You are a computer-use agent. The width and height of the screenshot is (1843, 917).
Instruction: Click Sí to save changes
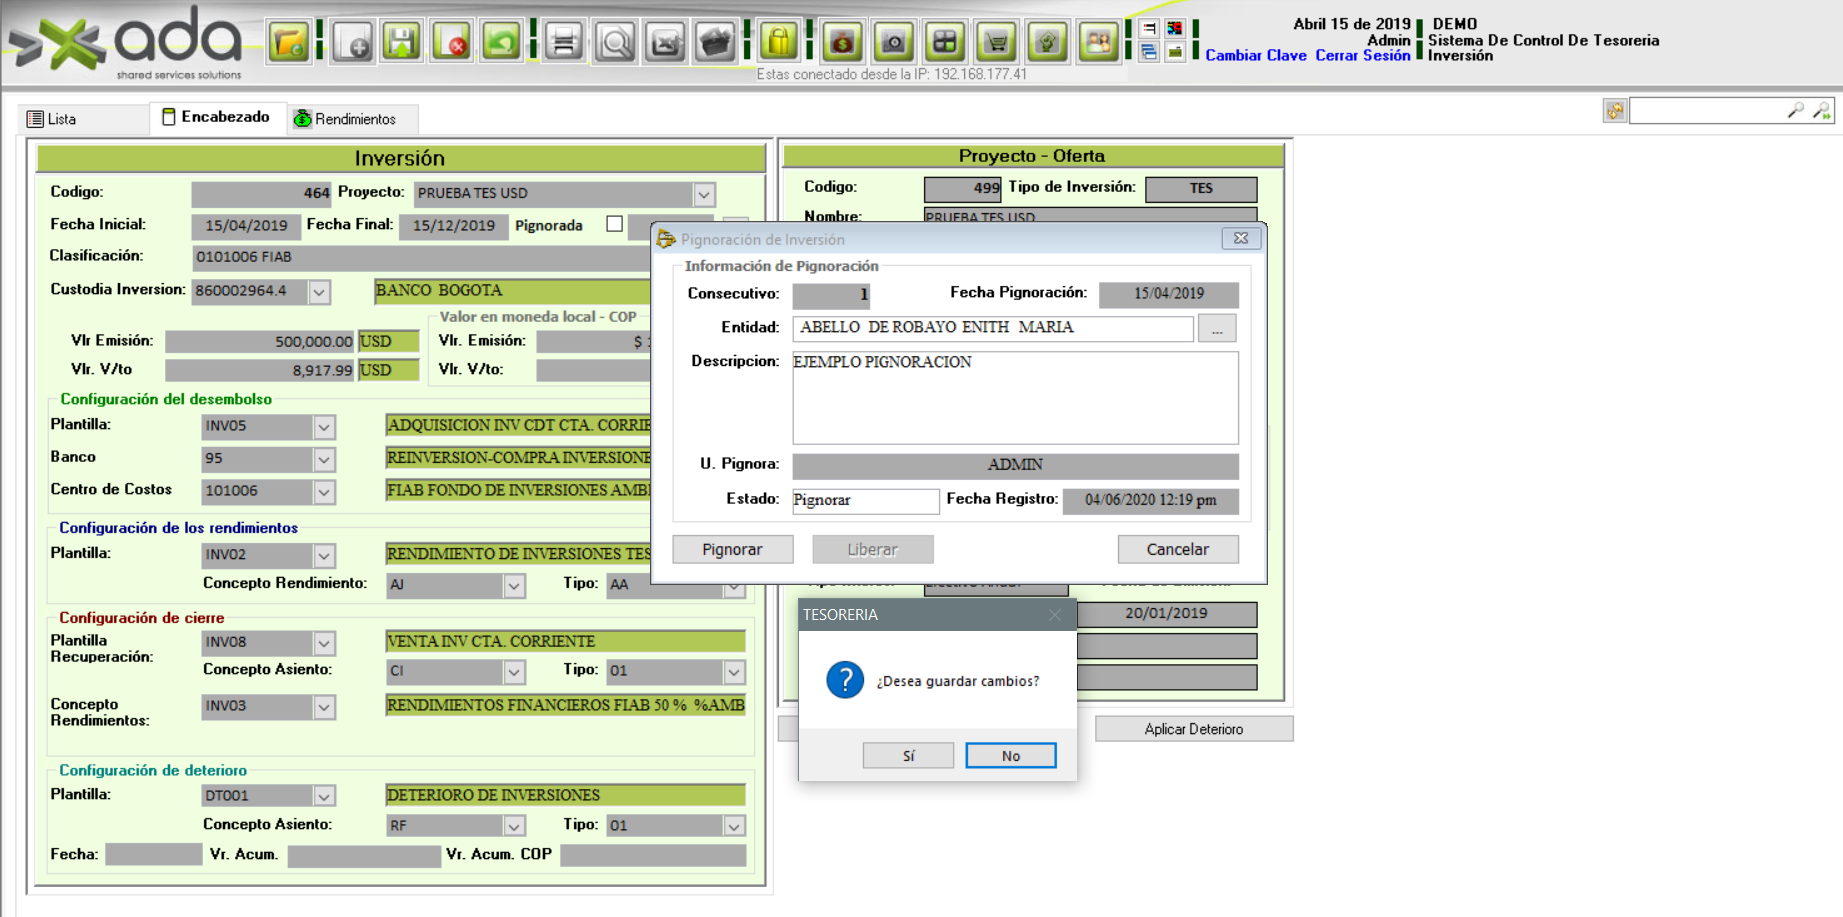click(908, 756)
